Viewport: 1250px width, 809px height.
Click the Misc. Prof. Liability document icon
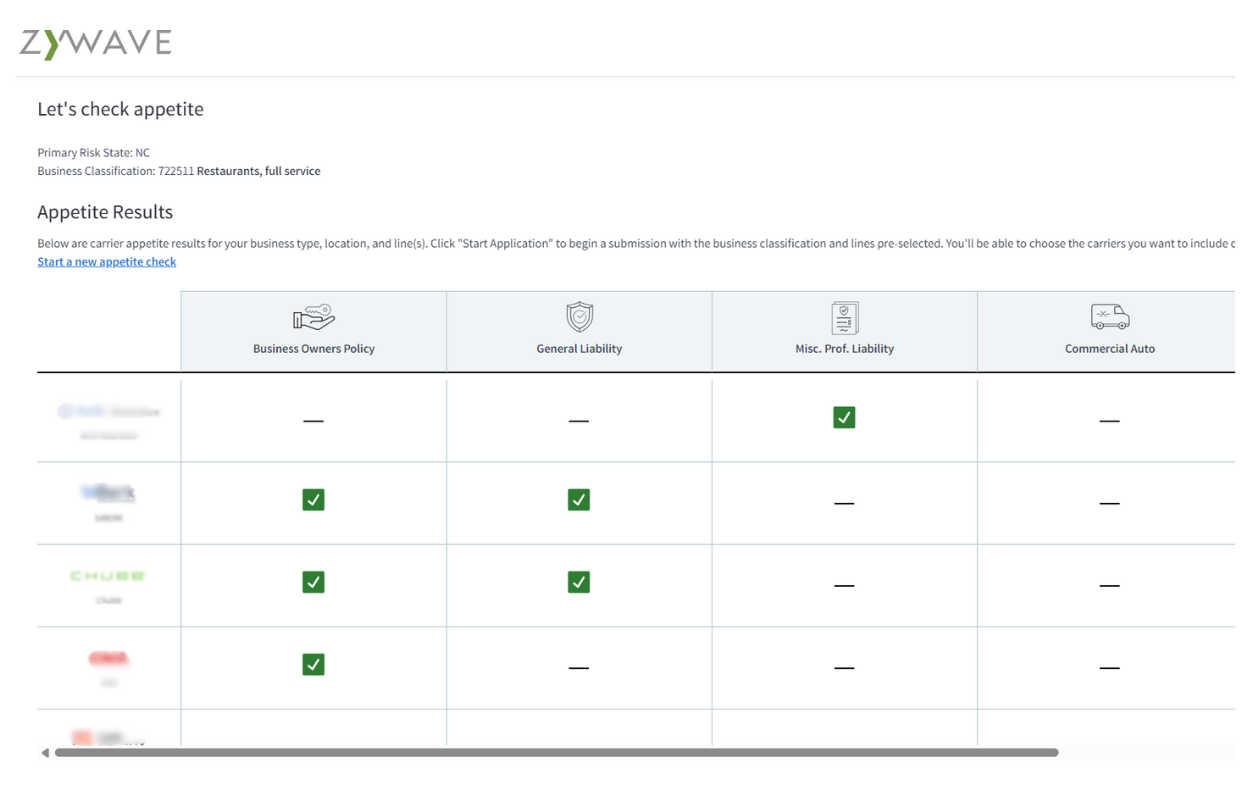click(x=844, y=318)
